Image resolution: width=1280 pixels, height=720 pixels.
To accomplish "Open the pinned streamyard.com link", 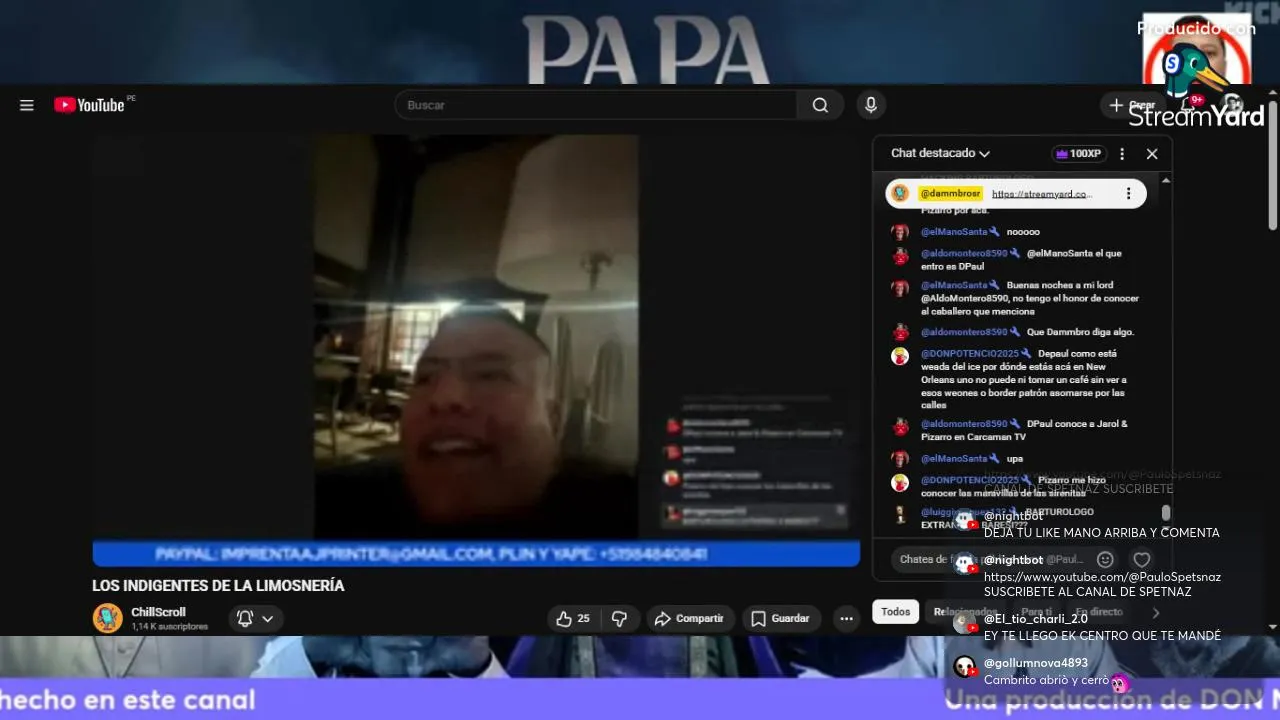I will tap(1042, 194).
